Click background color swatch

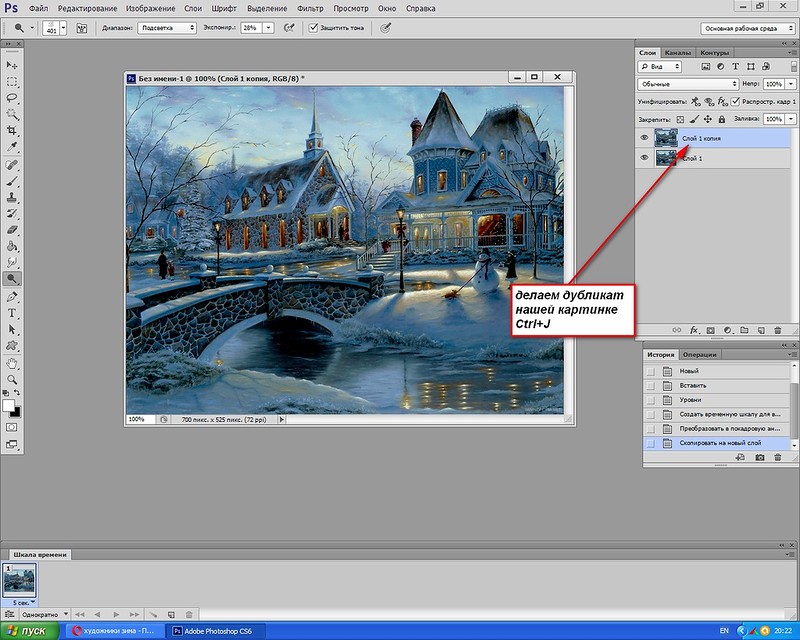(x=16, y=412)
